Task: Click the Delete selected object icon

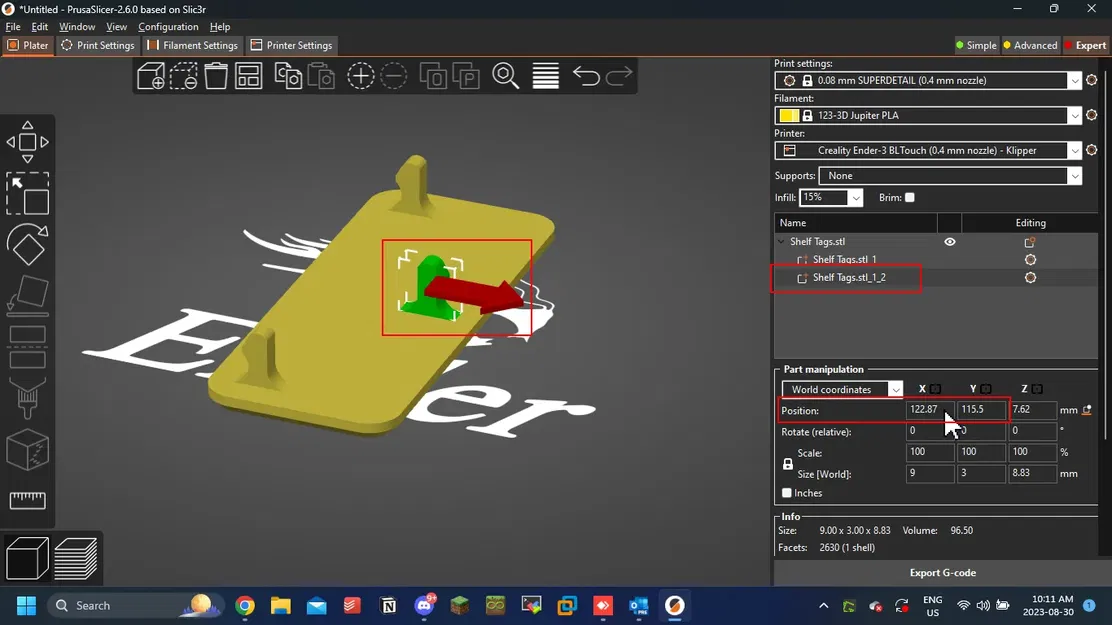Action: 183,76
